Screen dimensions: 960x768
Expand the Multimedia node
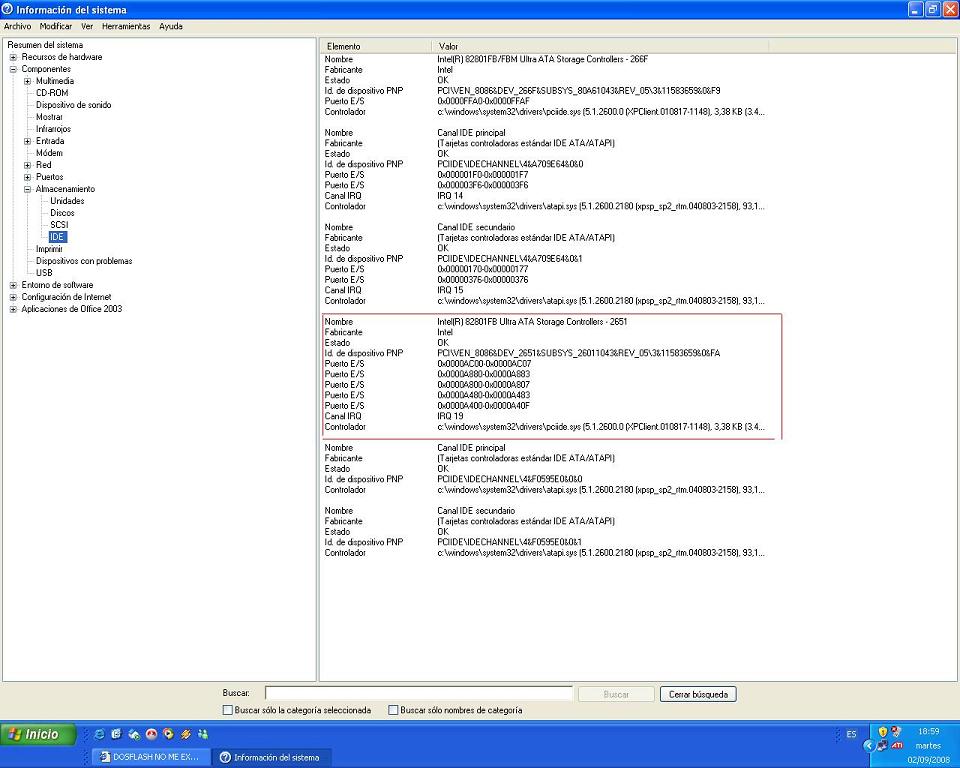pyautogui.click(x=27, y=81)
